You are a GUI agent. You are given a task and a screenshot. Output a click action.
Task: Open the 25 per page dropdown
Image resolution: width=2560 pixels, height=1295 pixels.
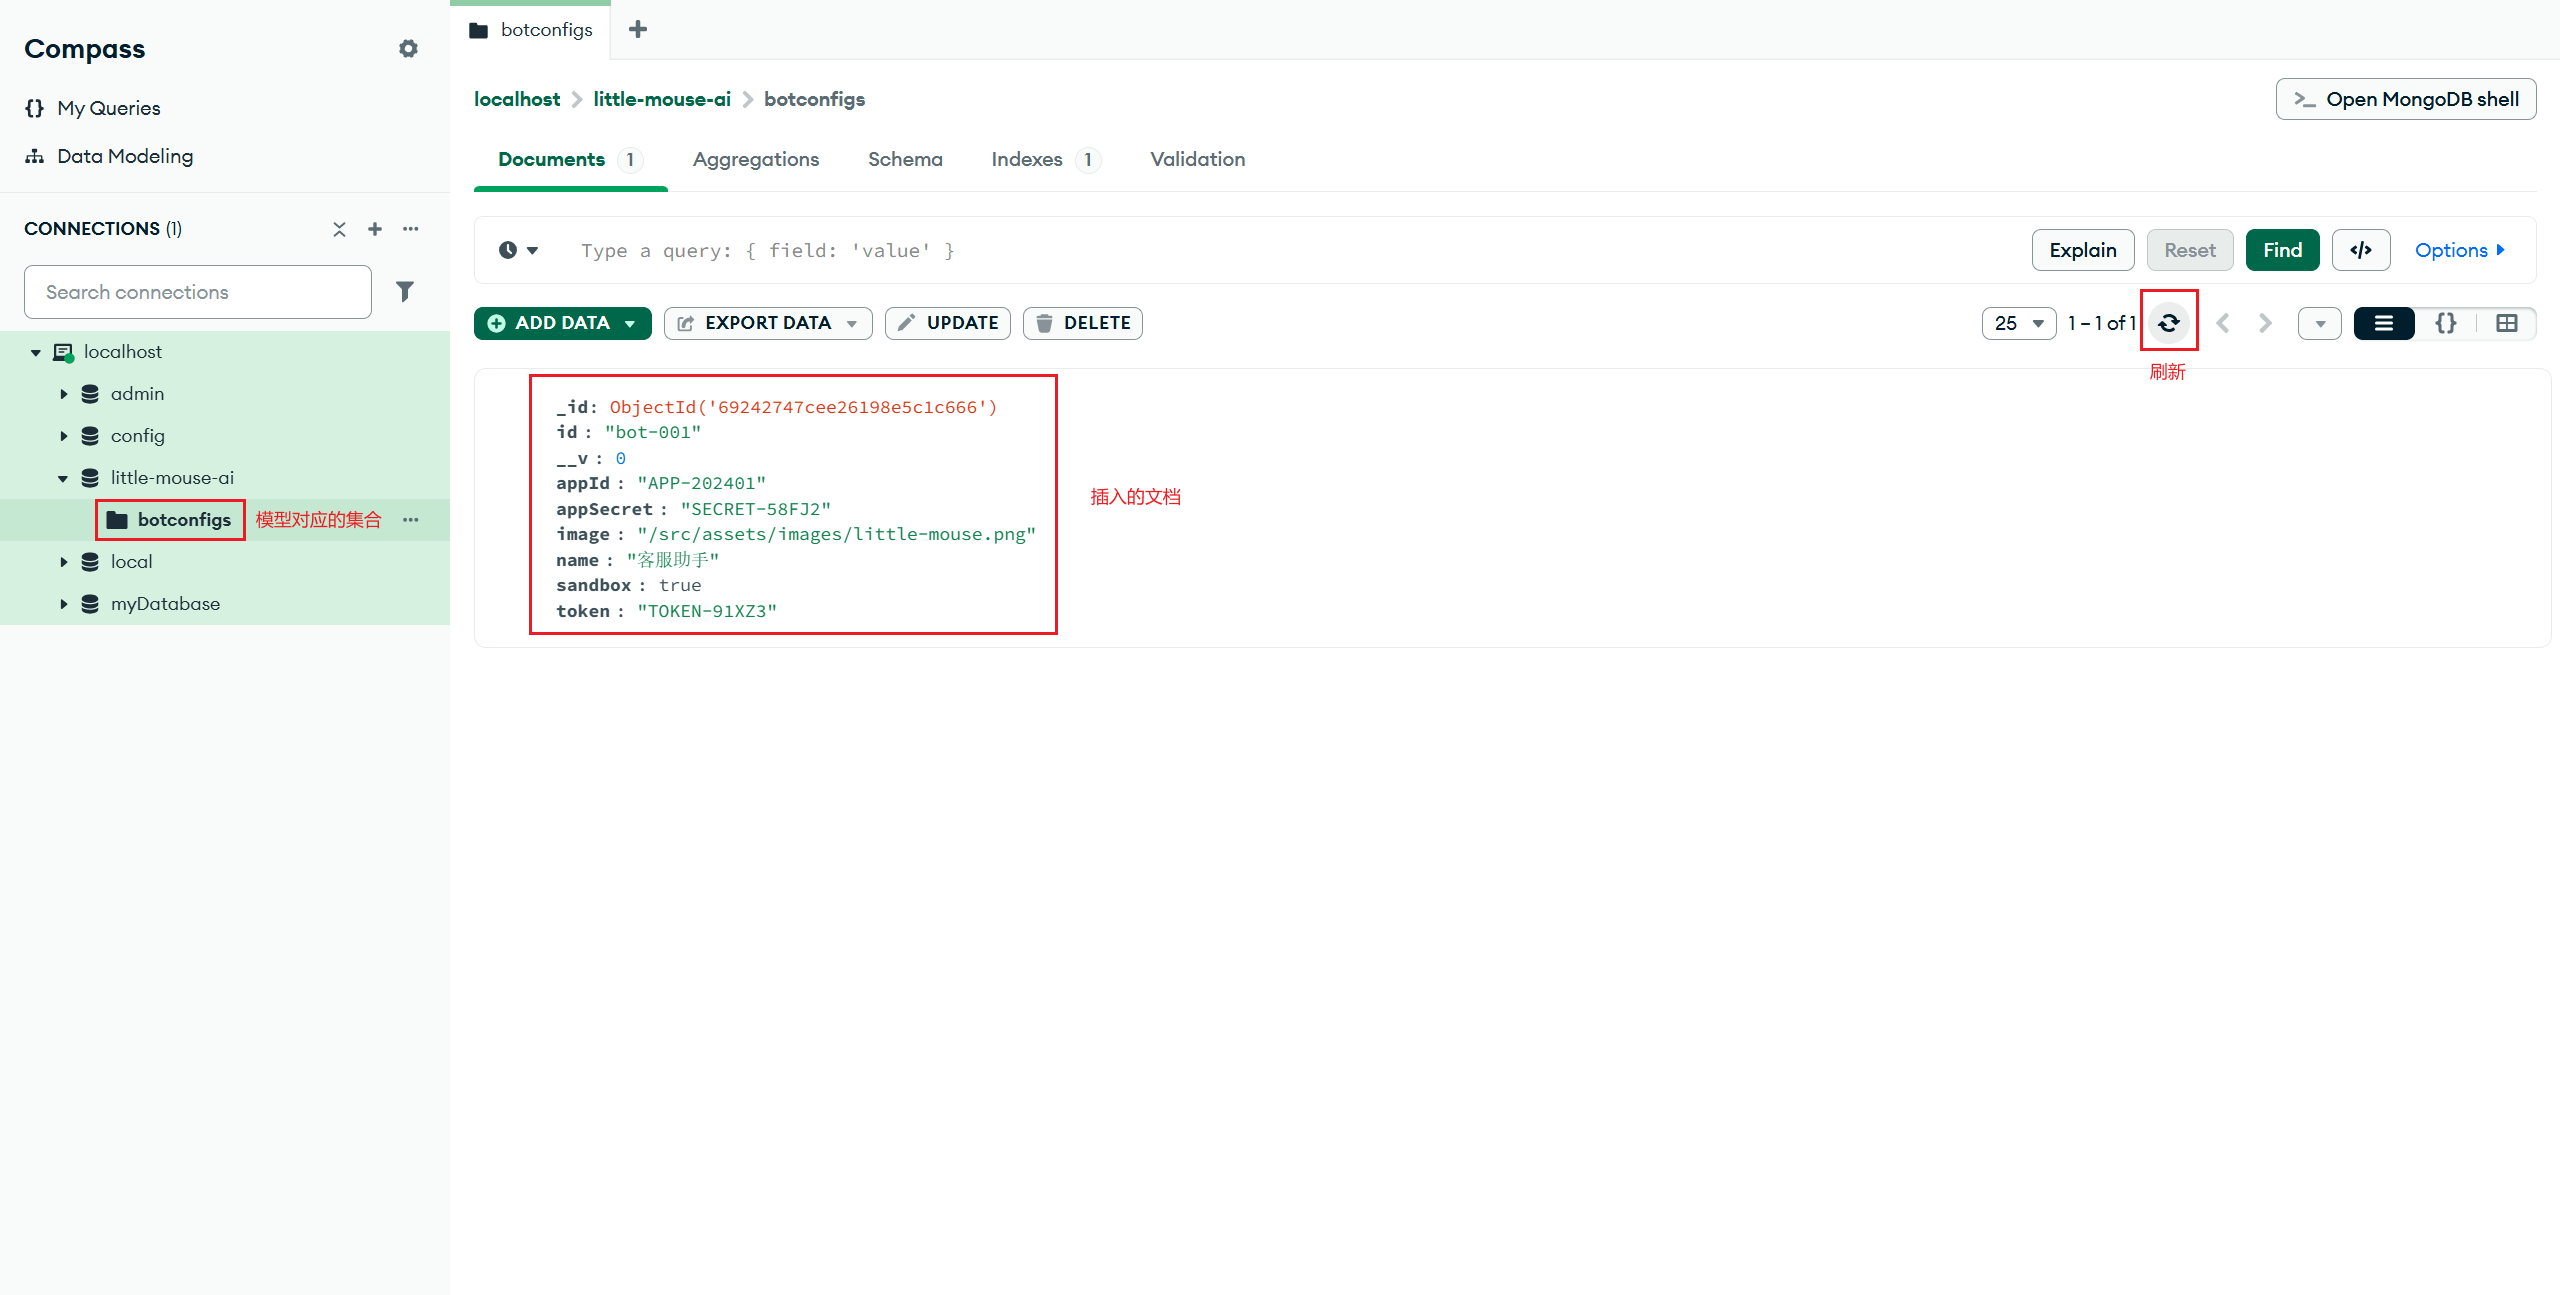pyautogui.click(x=2018, y=323)
